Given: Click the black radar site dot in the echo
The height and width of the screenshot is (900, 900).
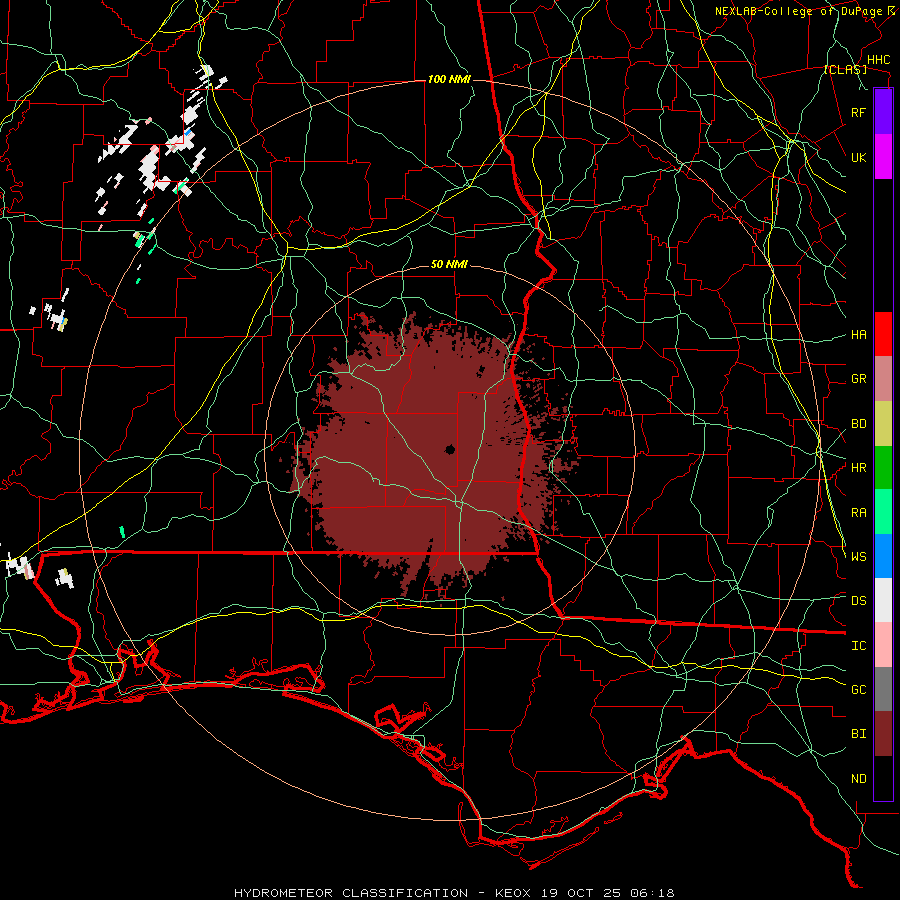Looking at the screenshot, I should pyautogui.click(x=450, y=449).
